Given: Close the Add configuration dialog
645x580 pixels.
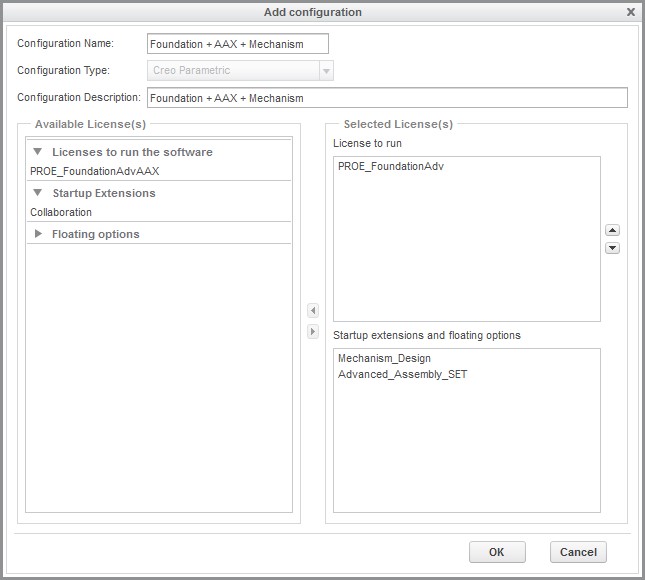Looking at the screenshot, I should click(631, 12).
